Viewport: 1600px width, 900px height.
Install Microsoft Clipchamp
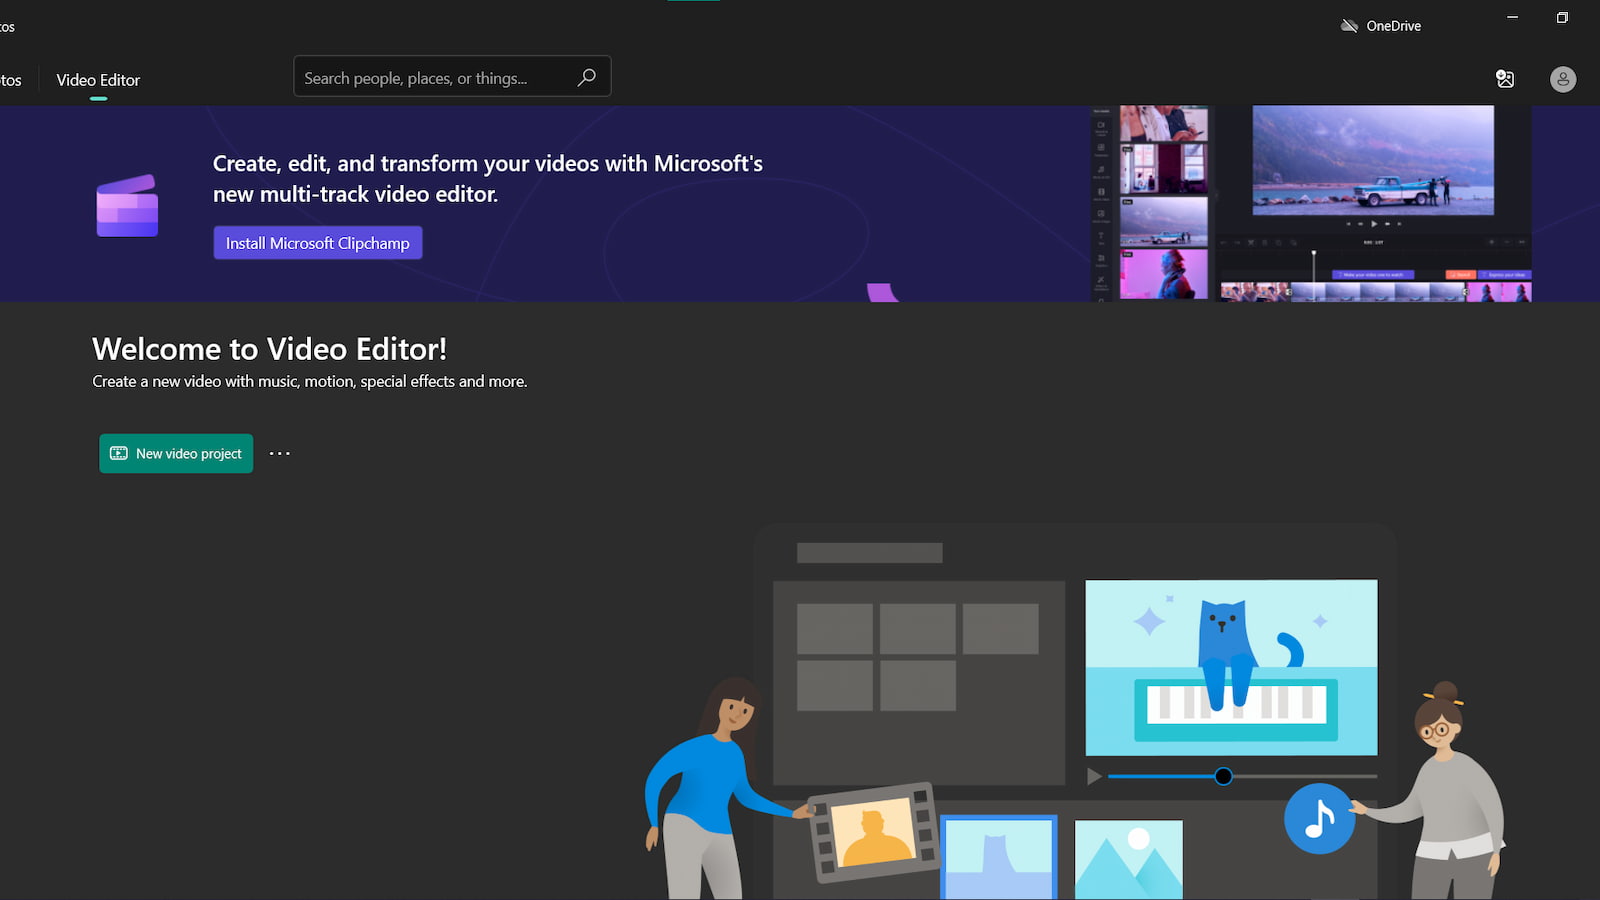[x=317, y=243]
